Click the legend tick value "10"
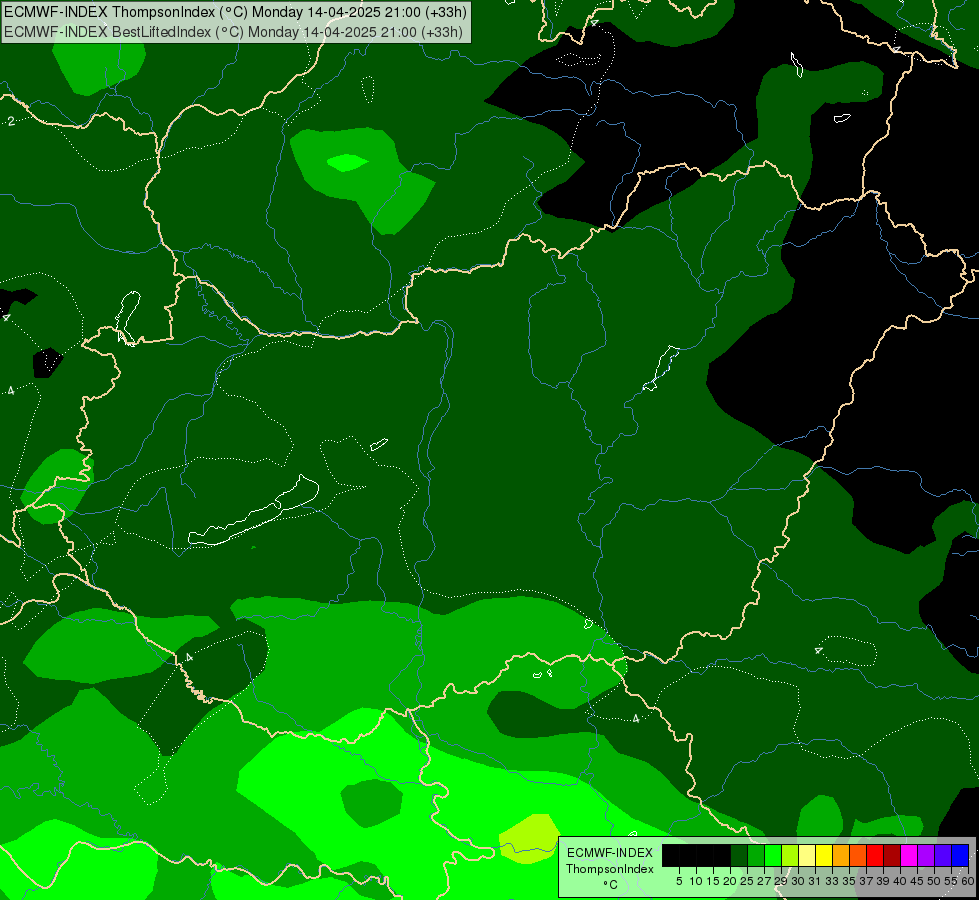The image size is (979, 900). [x=696, y=881]
